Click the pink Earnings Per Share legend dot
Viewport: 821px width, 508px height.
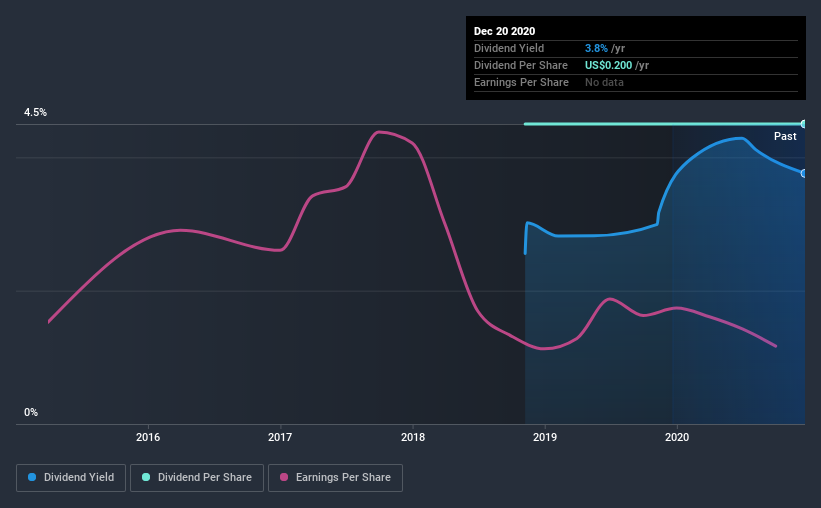284,477
